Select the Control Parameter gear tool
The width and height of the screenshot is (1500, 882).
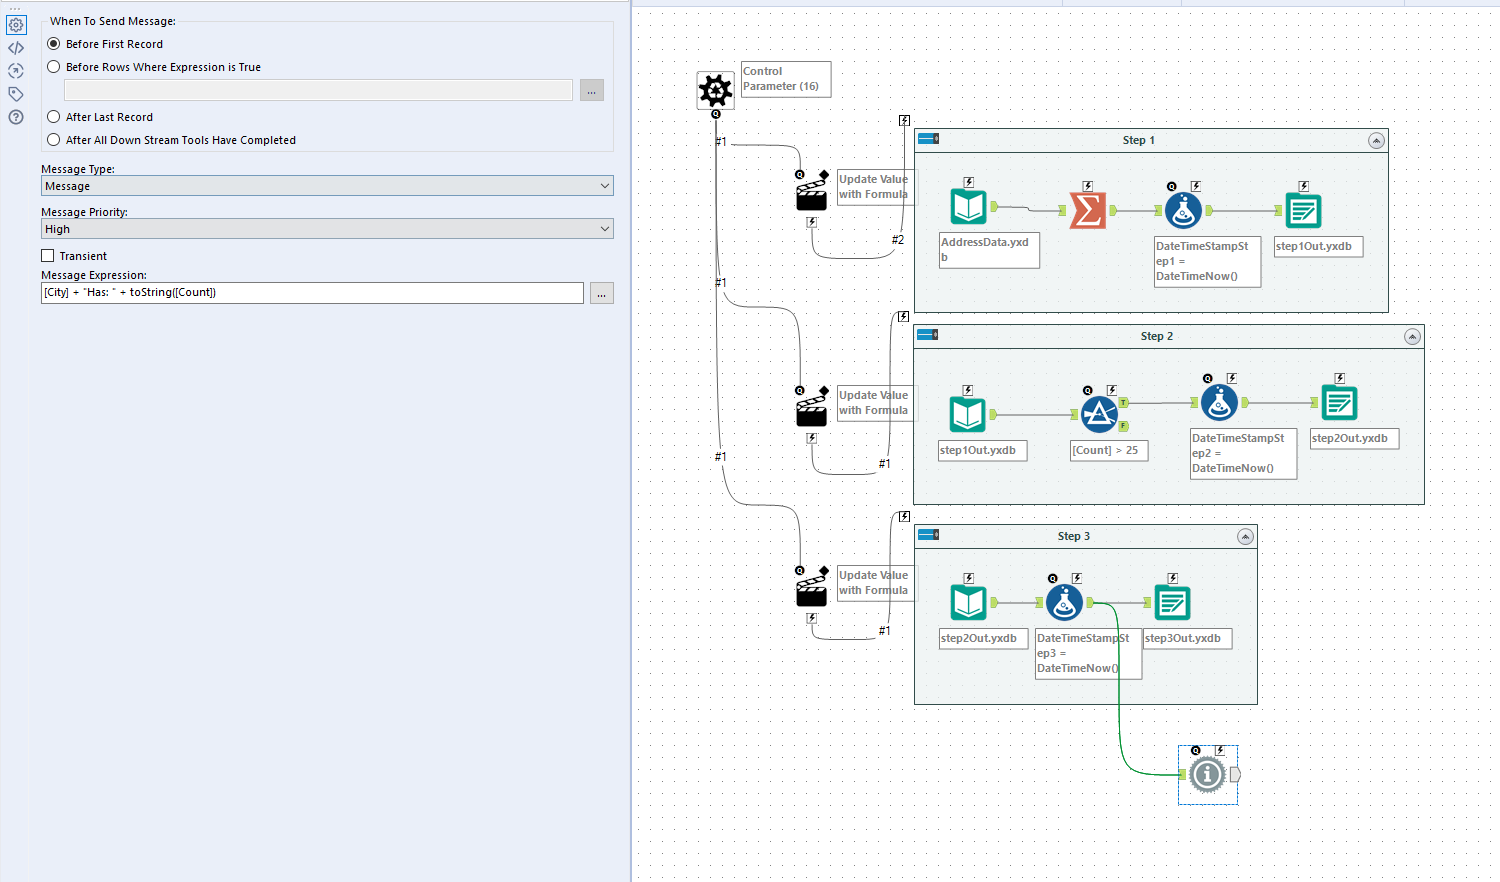715,90
